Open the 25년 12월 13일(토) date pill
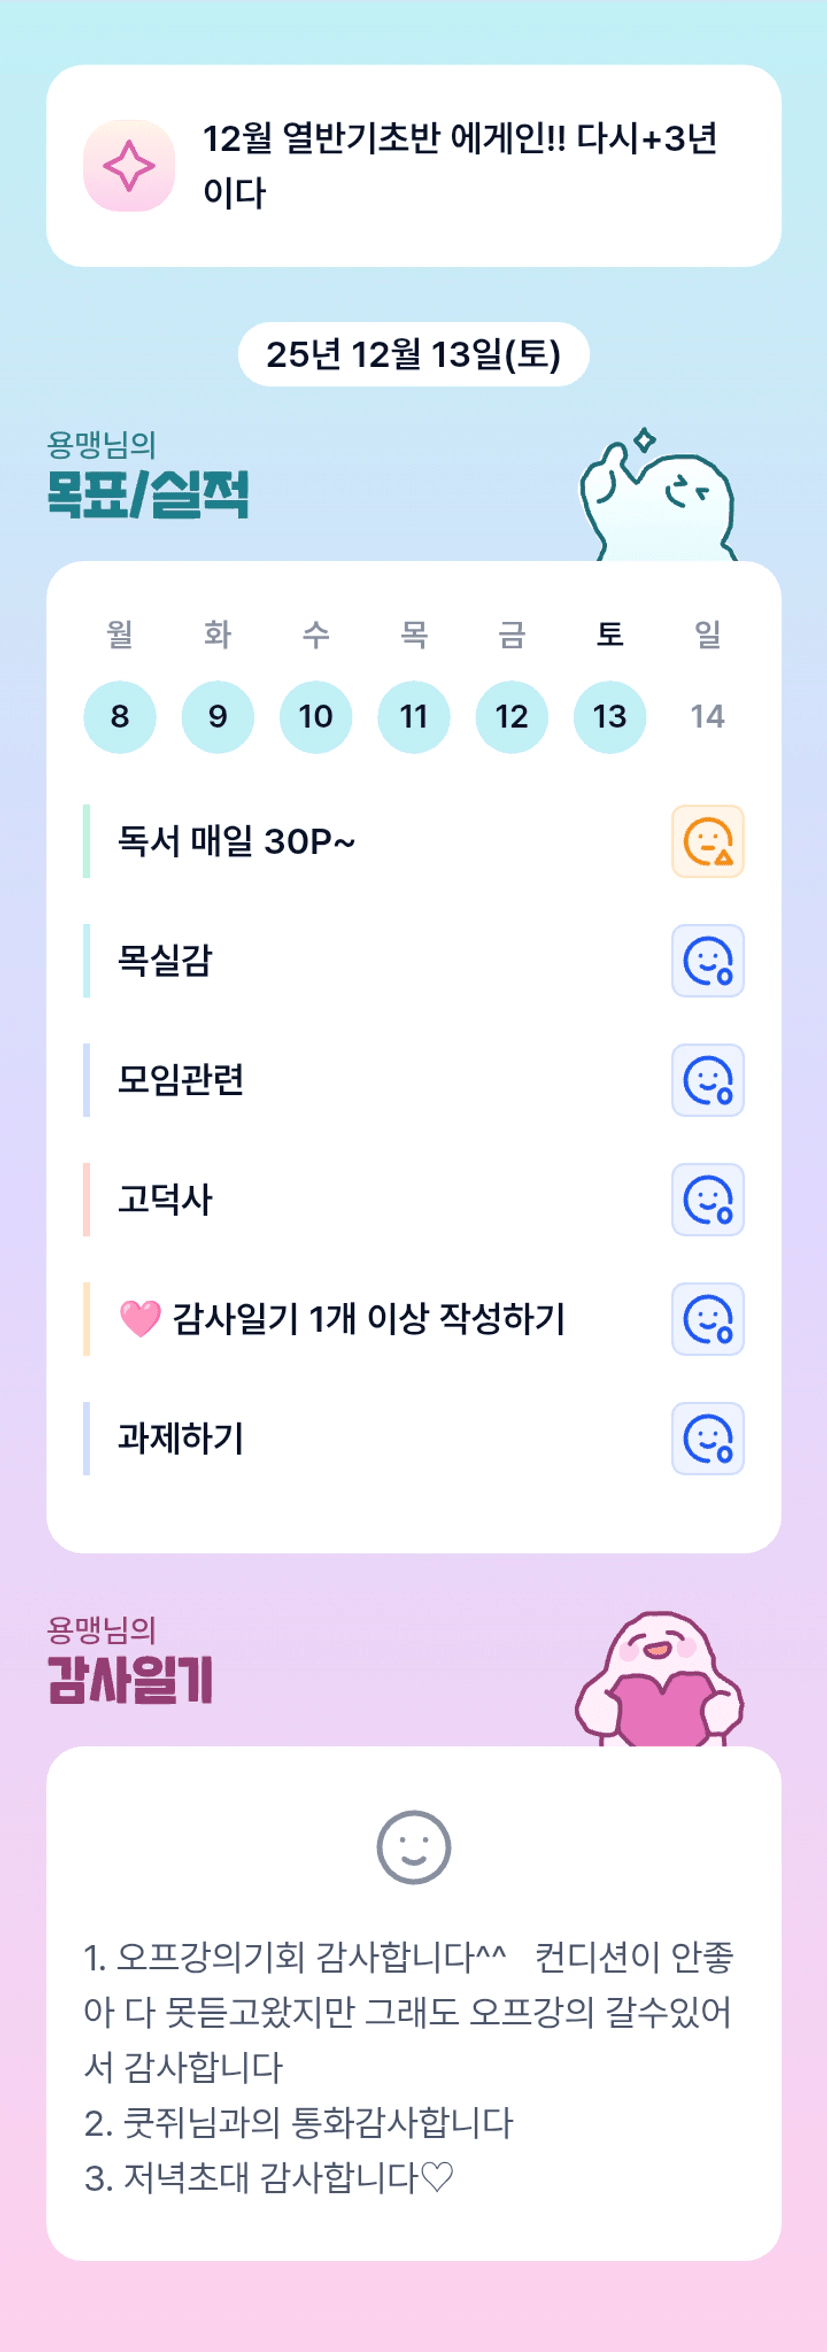The width and height of the screenshot is (827, 2352). (x=413, y=354)
